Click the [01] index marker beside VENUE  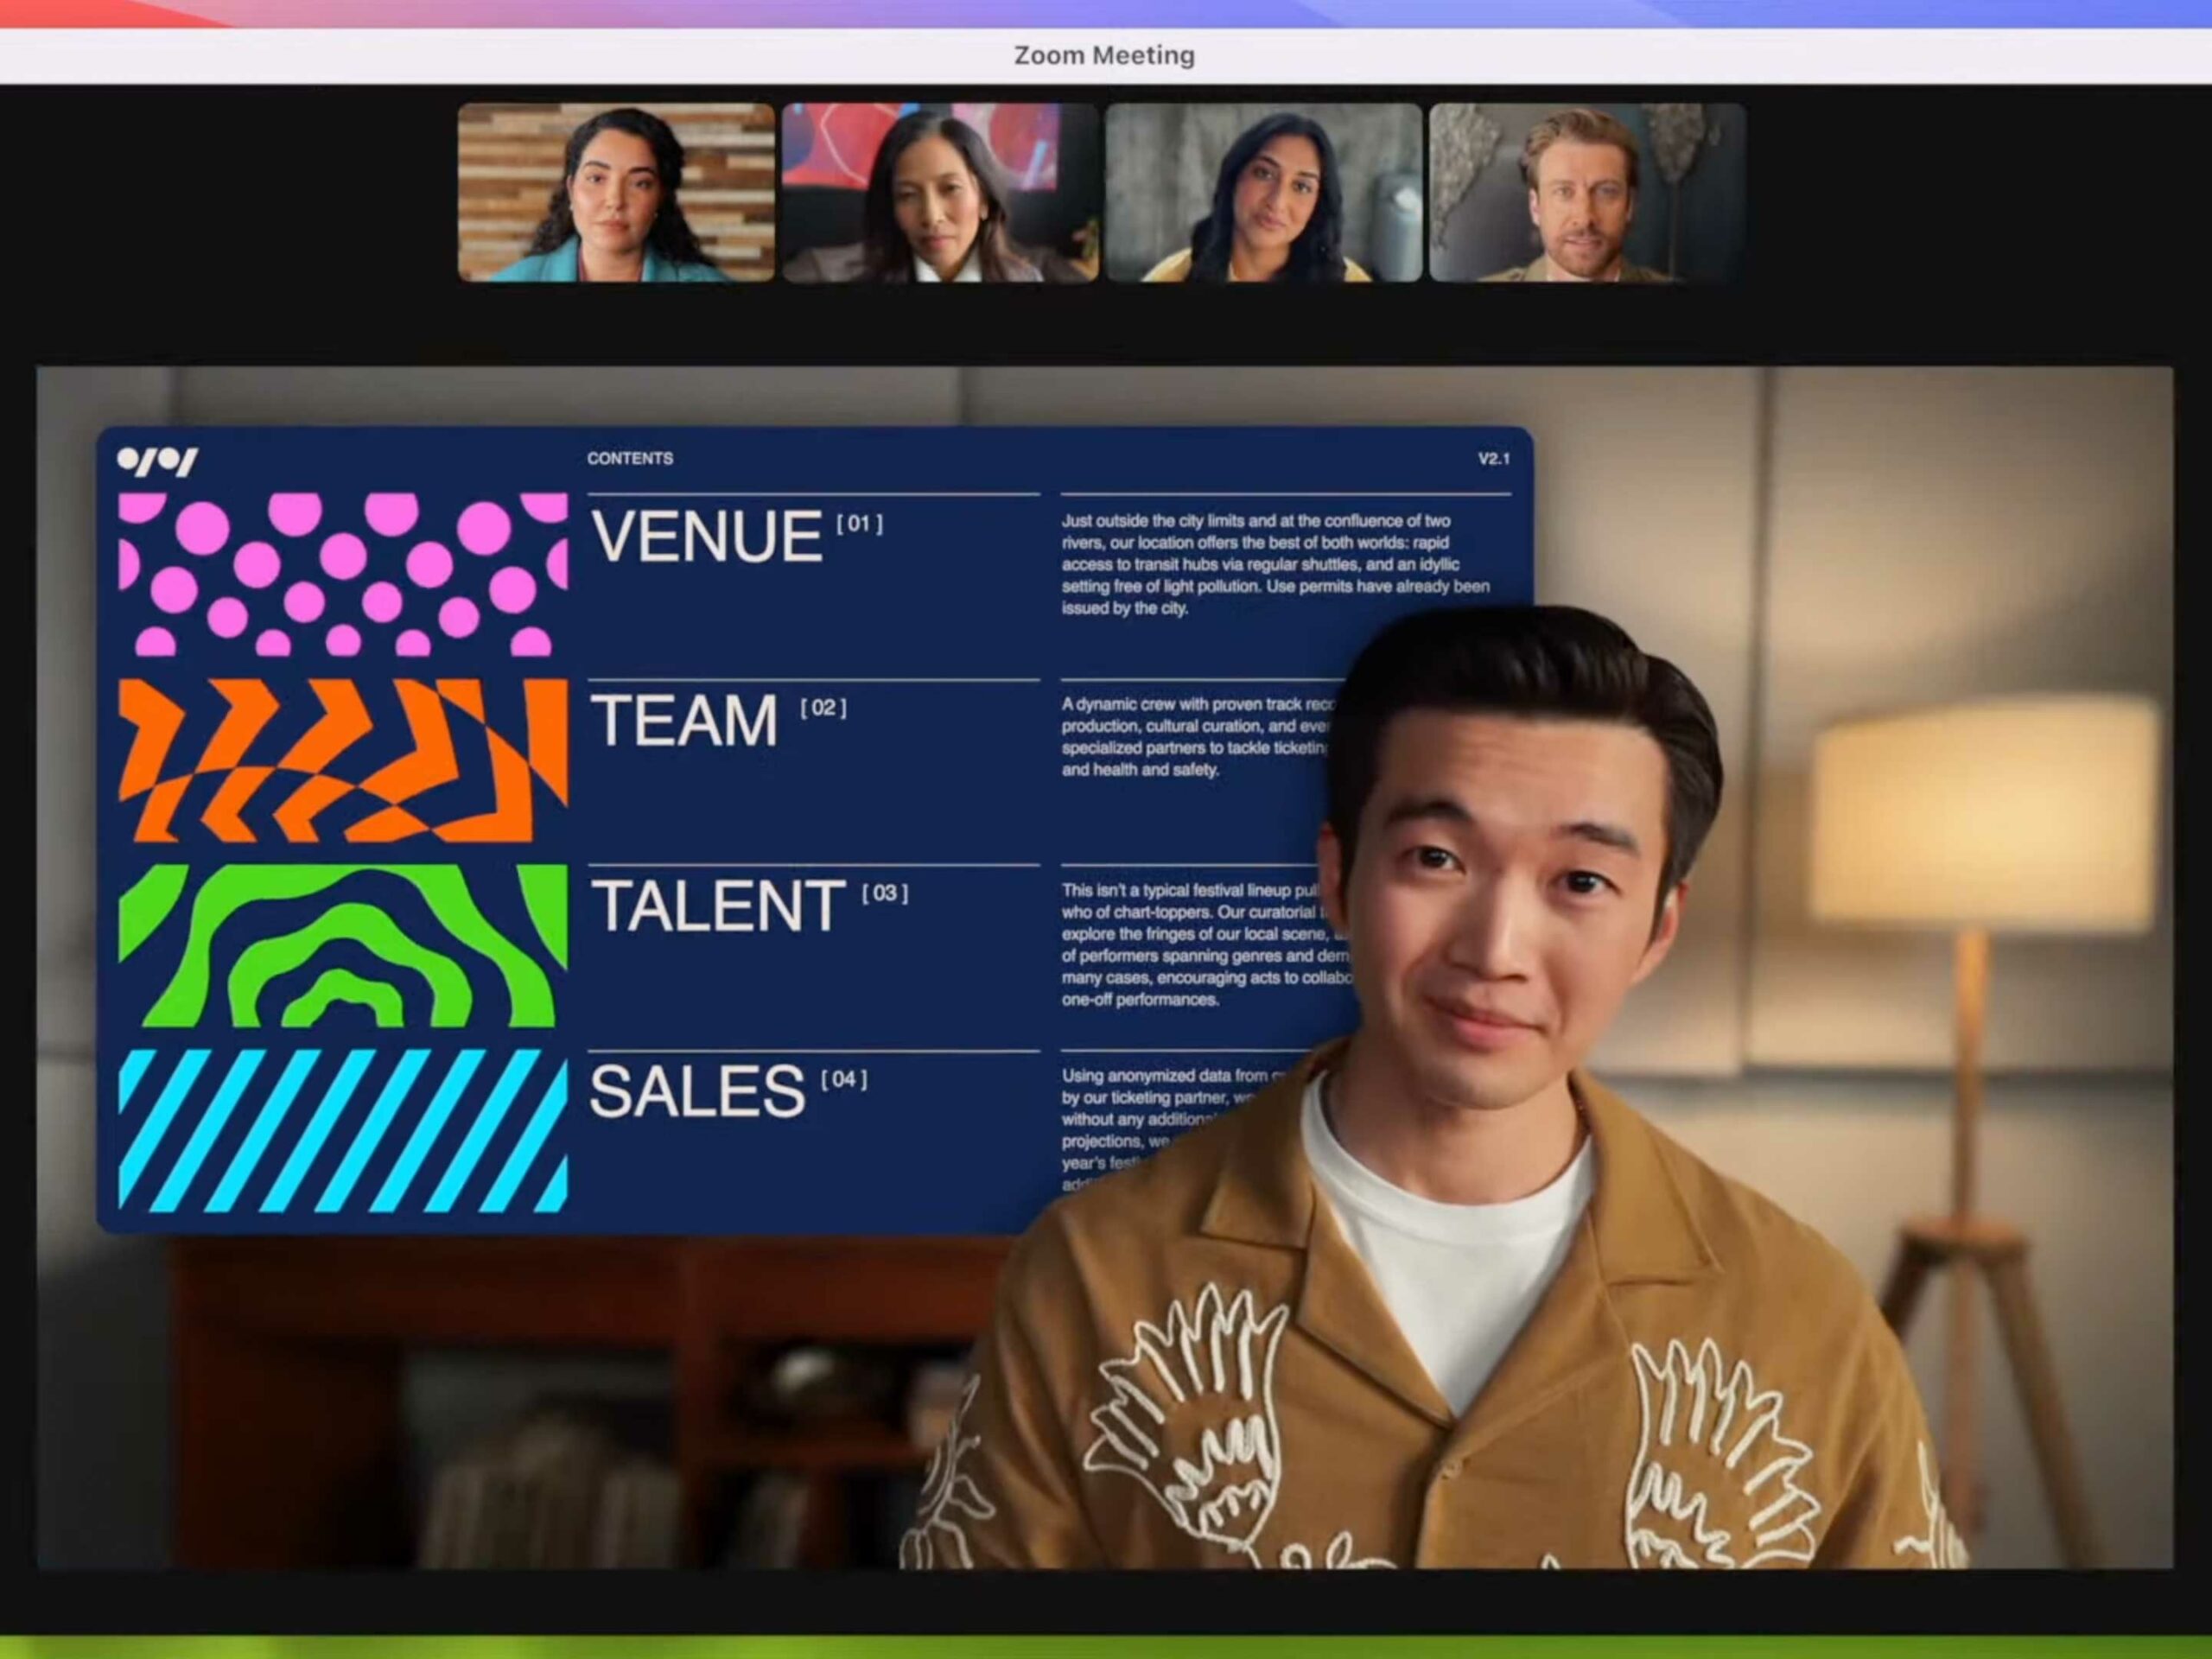click(x=859, y=523)
